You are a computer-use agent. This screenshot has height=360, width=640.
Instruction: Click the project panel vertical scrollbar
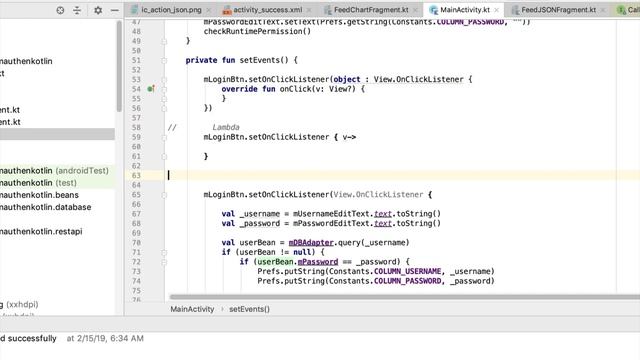coord(119,66)
